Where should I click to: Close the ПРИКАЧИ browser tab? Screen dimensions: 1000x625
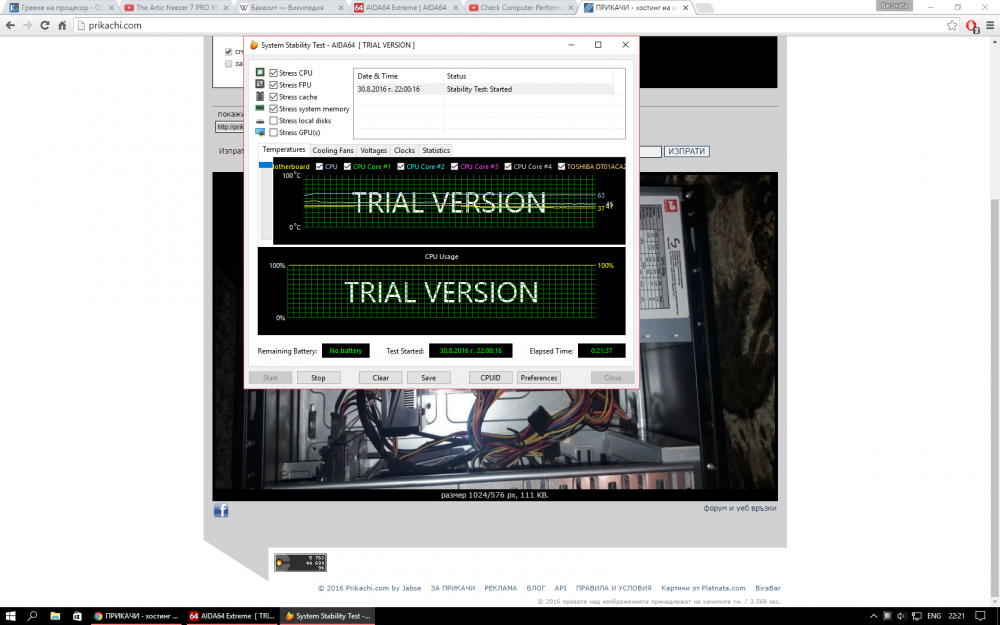click(x=686, y=8)
